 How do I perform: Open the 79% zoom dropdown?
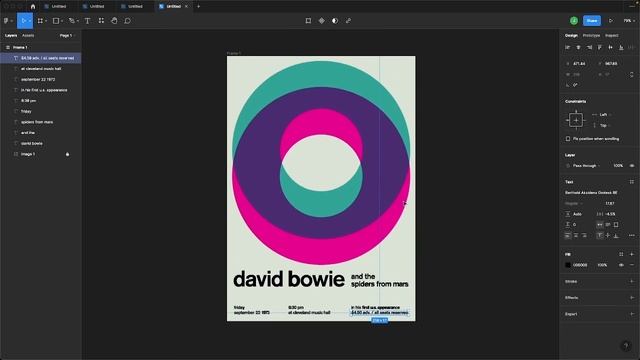[629, 20]
